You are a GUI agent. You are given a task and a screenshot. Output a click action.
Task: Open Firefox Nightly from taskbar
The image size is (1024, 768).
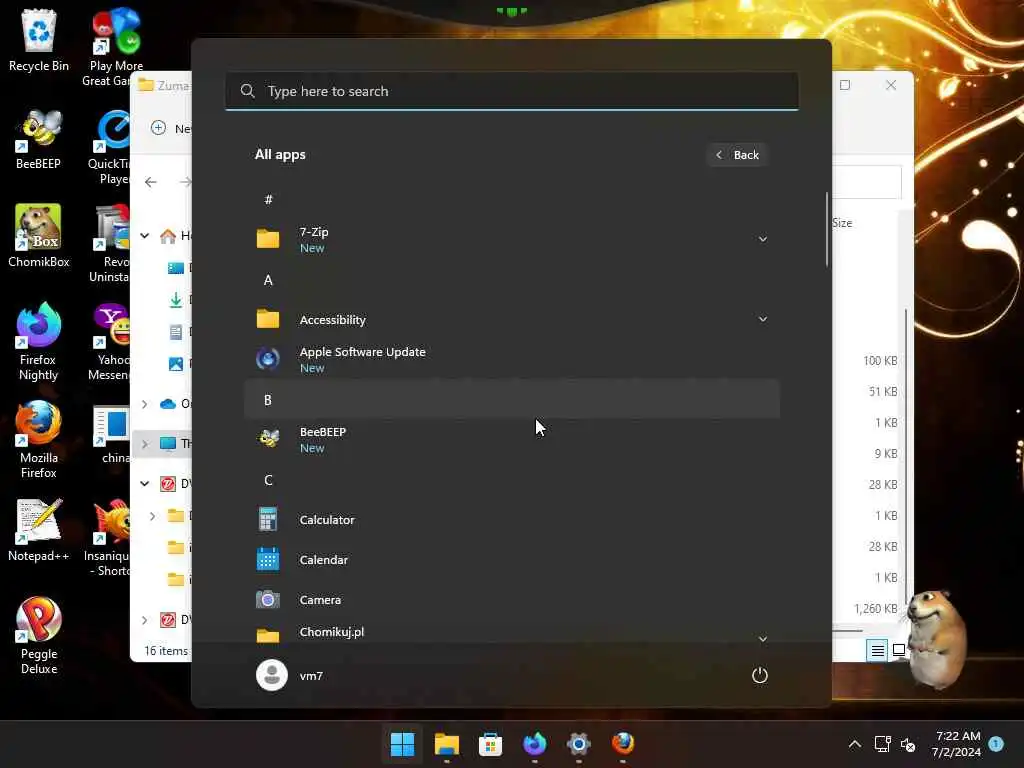tap(535, 744)
